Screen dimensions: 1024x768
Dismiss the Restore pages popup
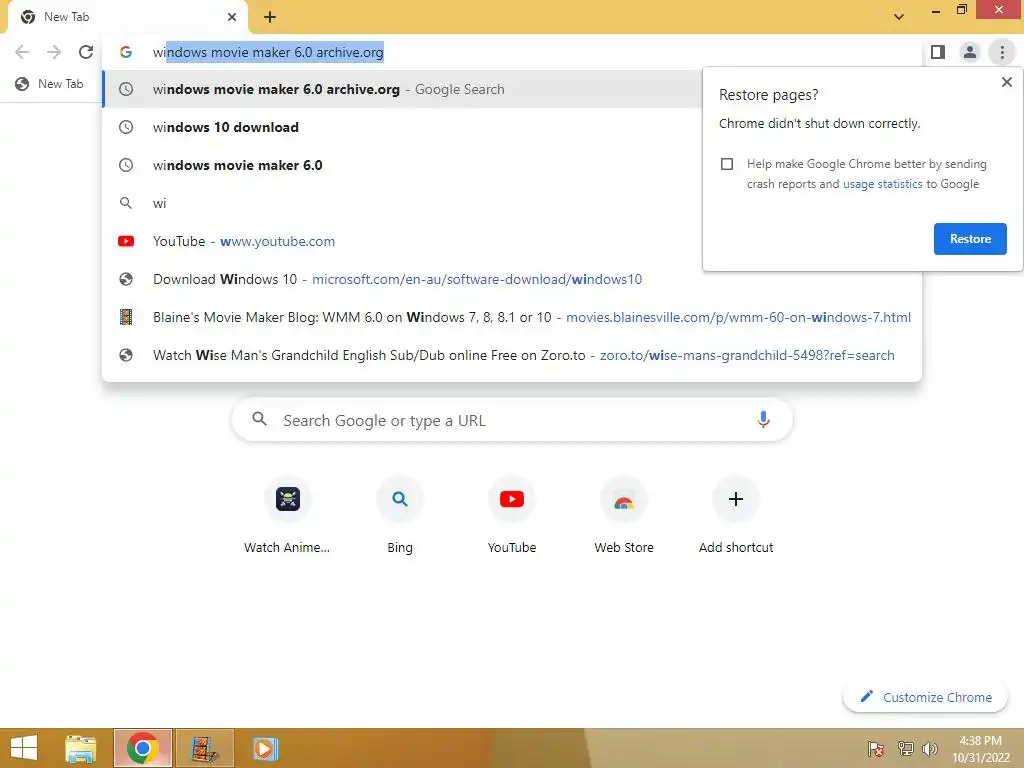tap(1006, 82)
